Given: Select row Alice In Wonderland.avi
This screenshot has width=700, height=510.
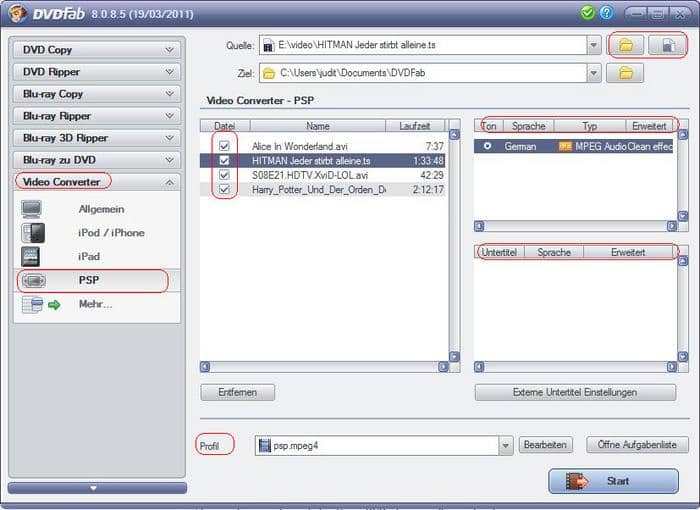Looking at the screenshot, I should pos(322,146).
